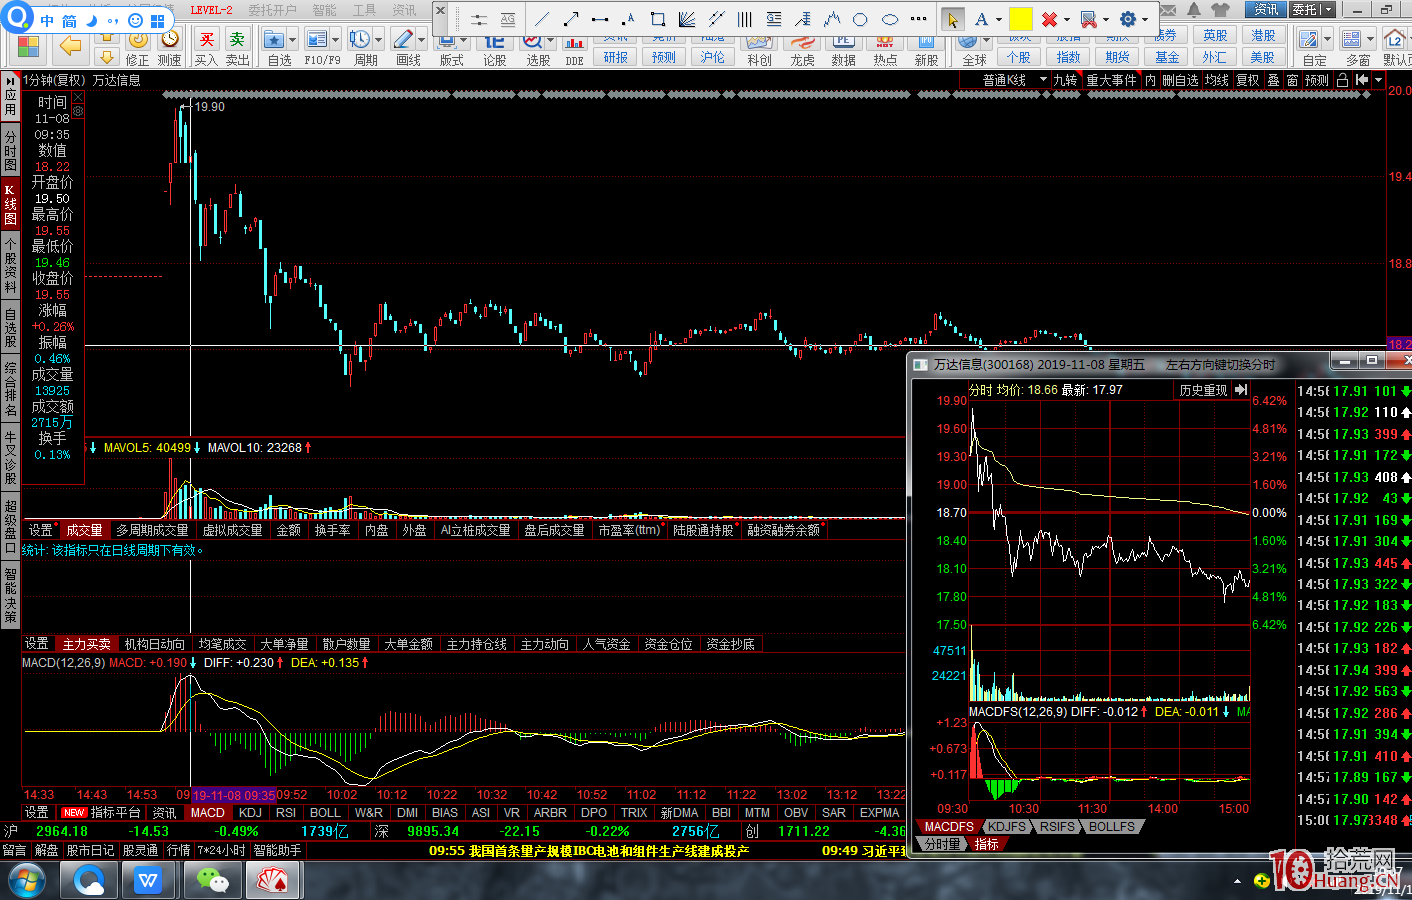This screenshot has width=1412, height=900.
Task: Toggle 预测 forecast display
Action: 1317,80
